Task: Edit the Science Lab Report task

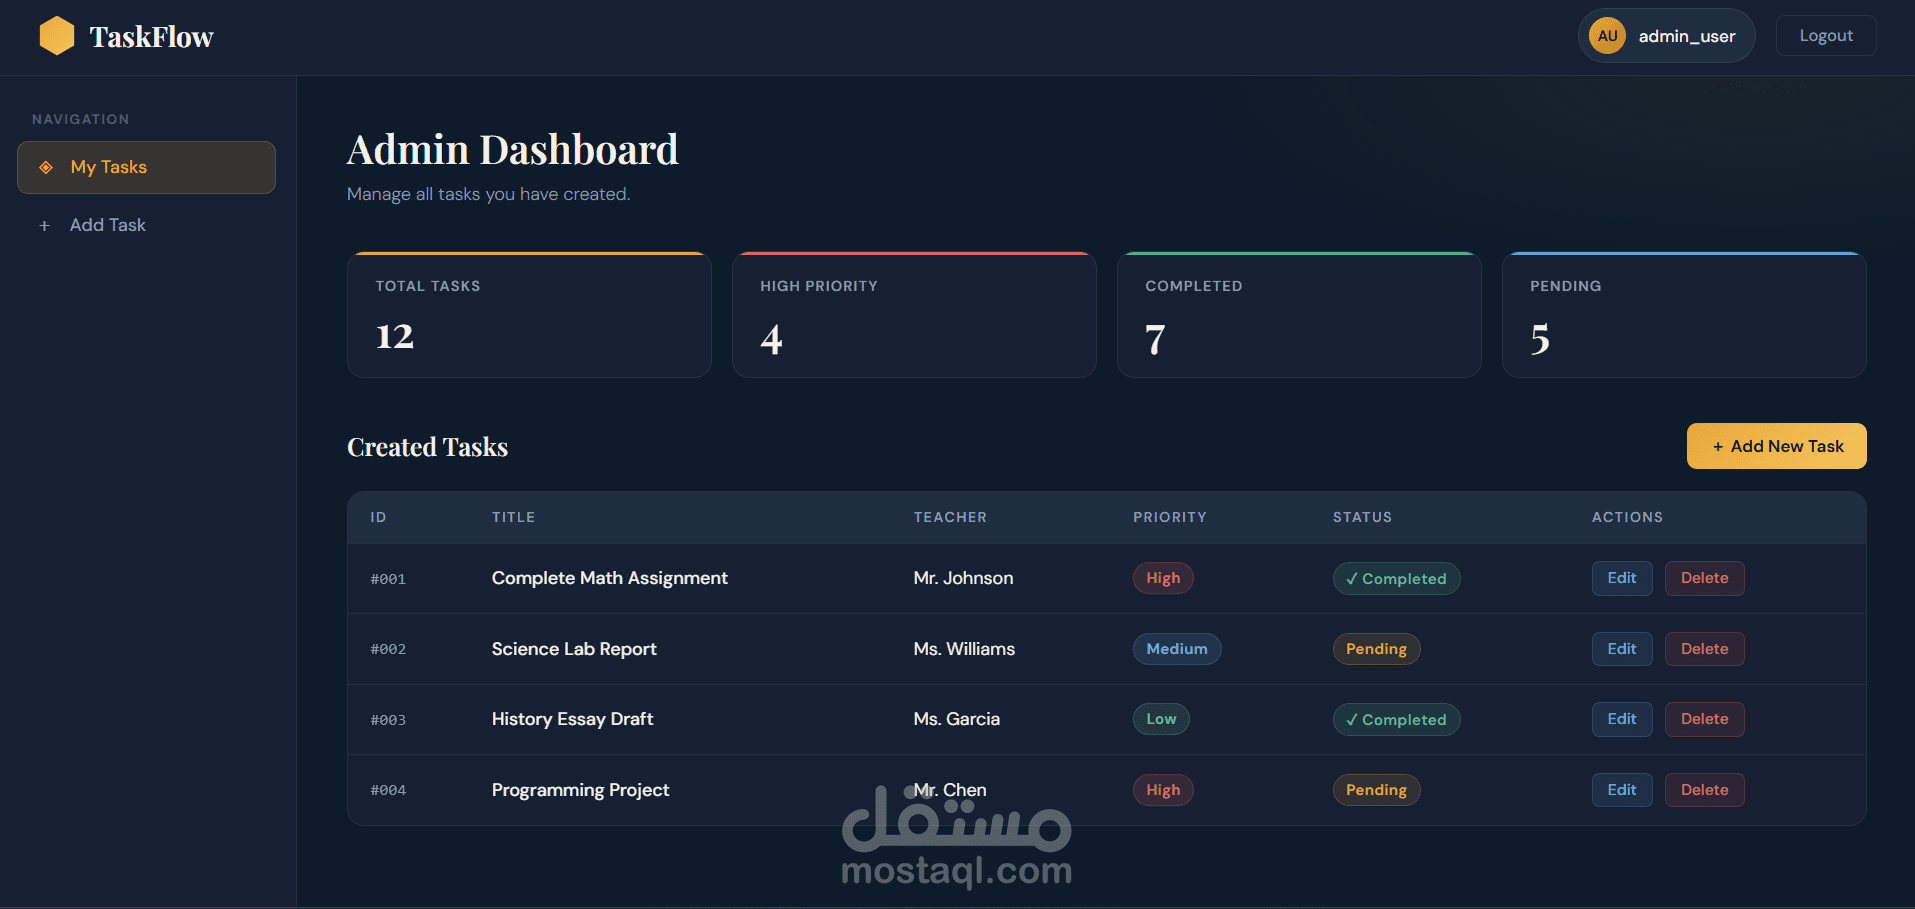Action: click(x=1622, y=649)
